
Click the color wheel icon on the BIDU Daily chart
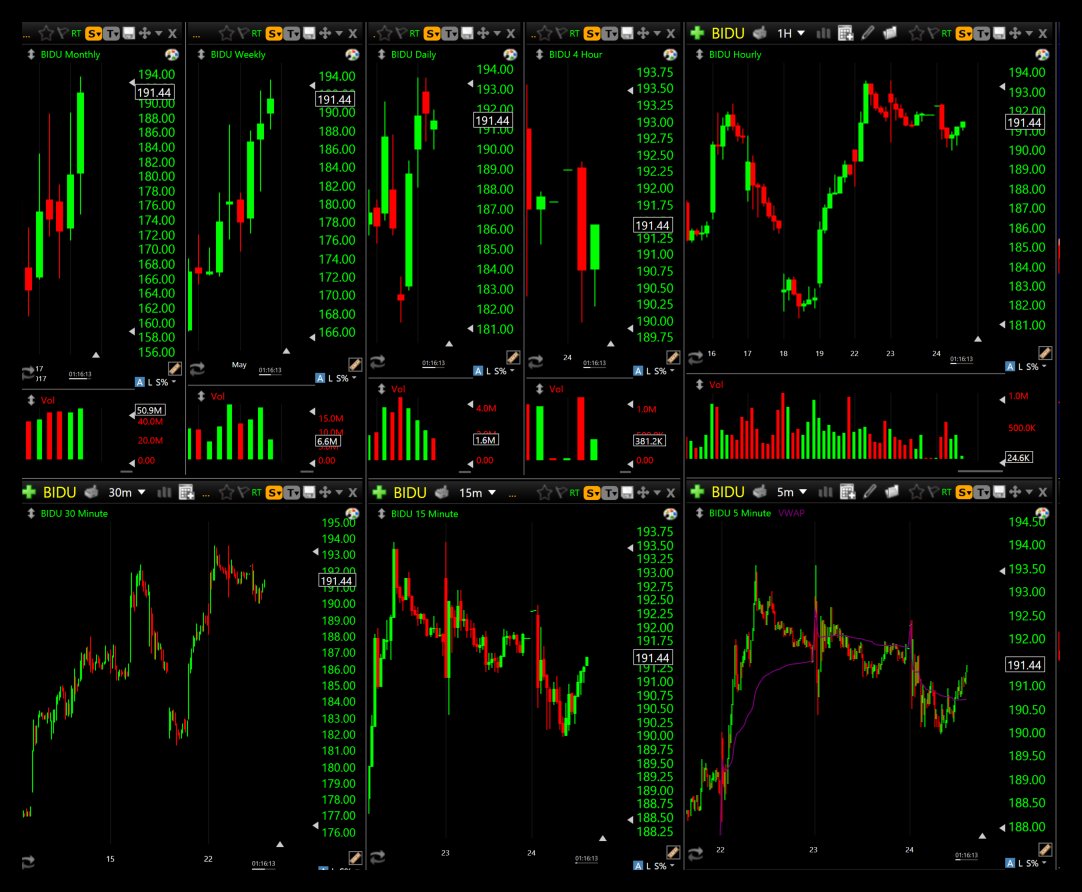pos(510,54)
